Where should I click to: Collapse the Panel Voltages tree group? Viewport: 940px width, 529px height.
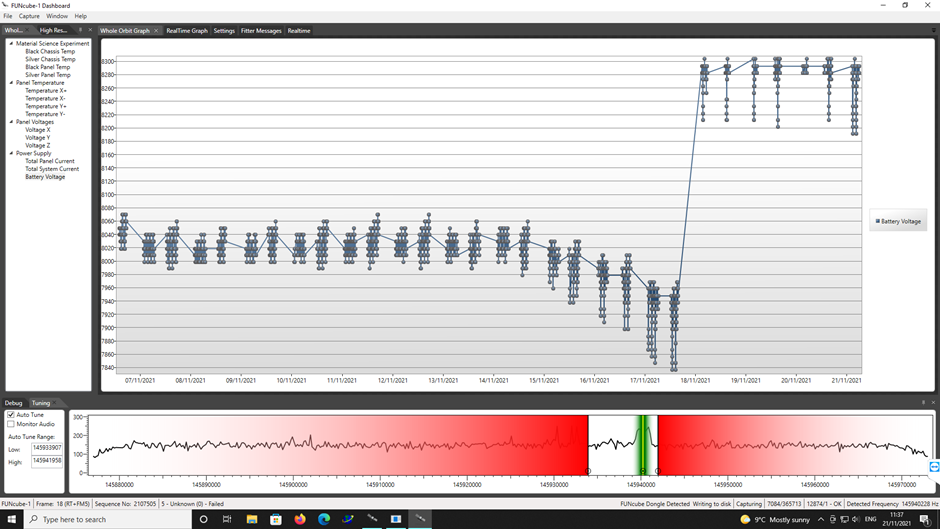(11, 122)
